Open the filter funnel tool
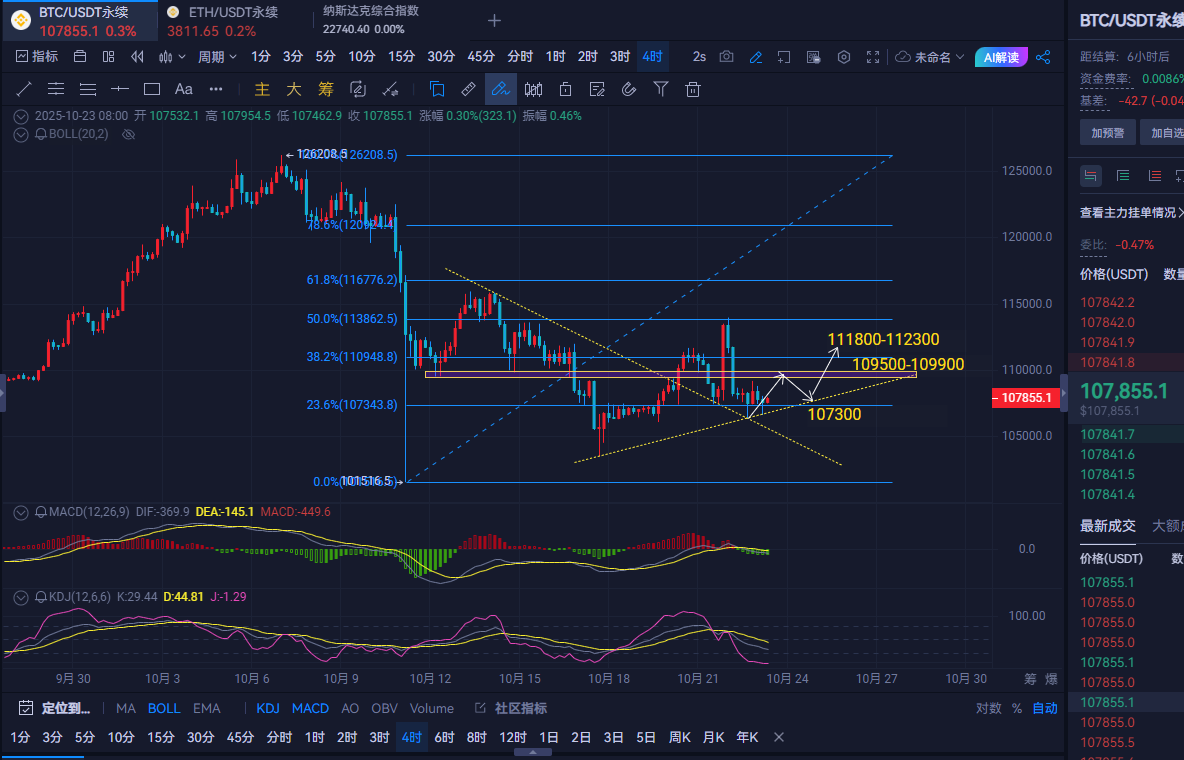 pyautogui.click(x=660, y=89)
